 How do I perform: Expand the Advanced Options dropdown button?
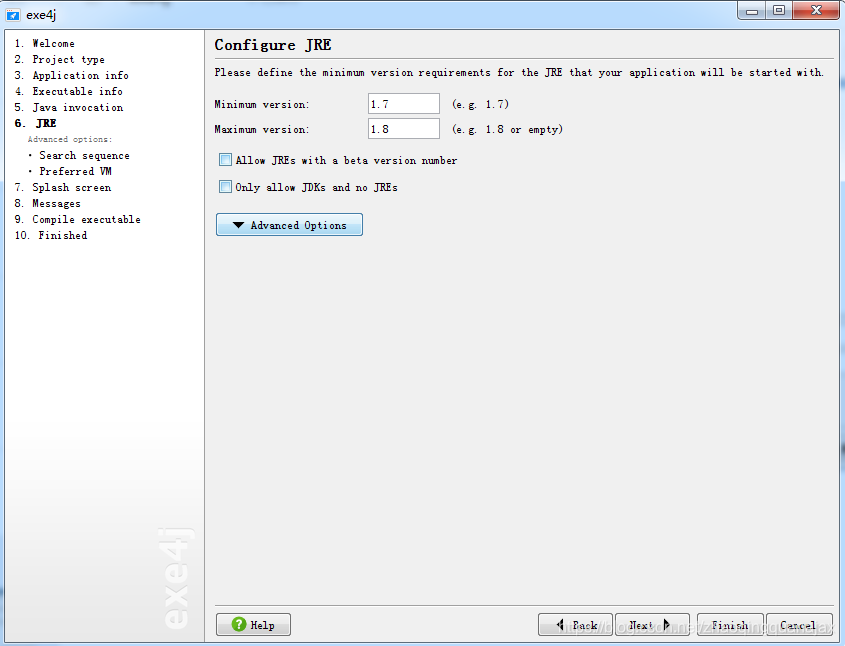pyautogui.click(x=289, y=225)
